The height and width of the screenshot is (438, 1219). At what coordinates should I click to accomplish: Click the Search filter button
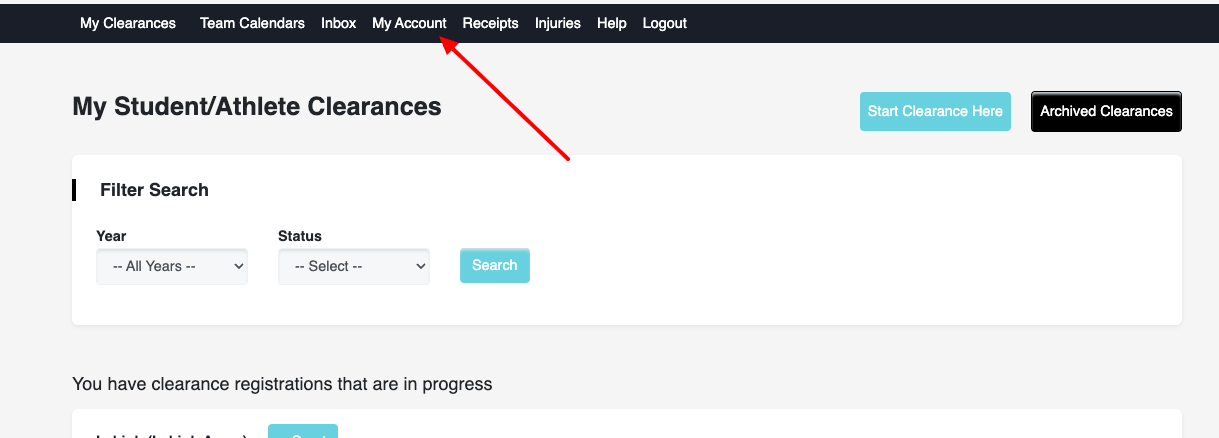click(495, 265)
